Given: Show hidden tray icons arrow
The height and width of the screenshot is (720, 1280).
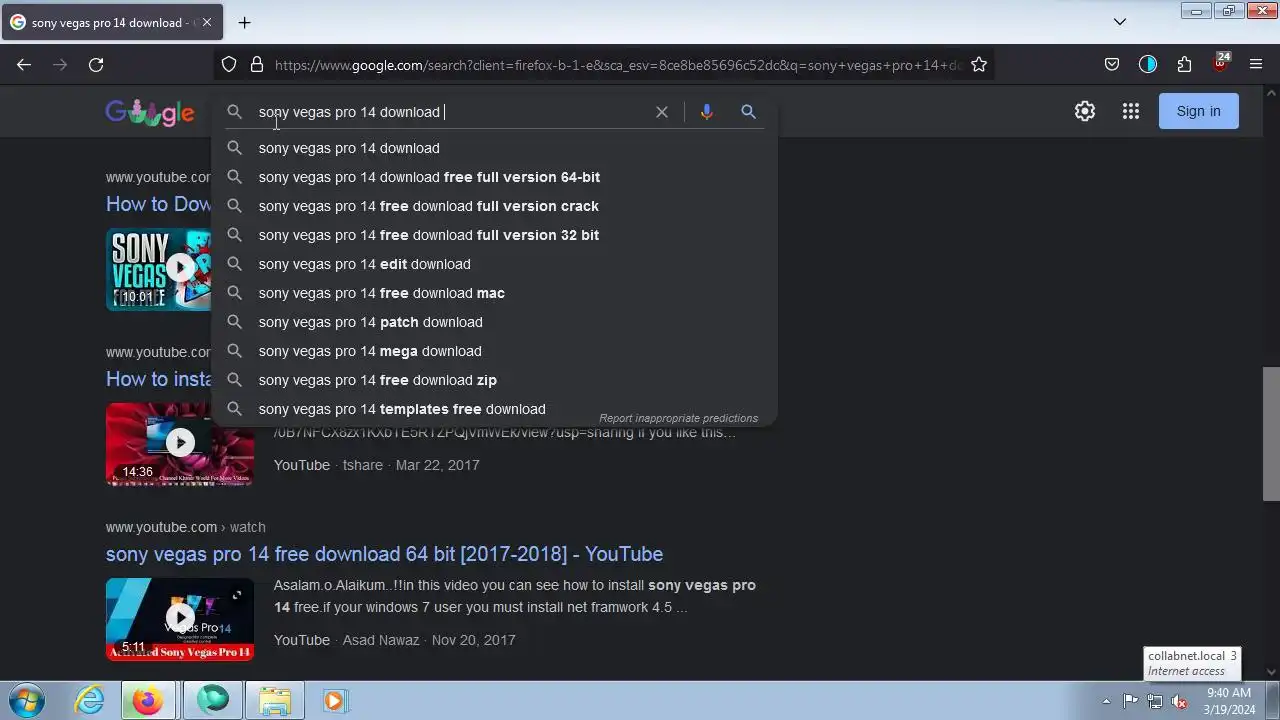Looking at the screenshot, I should point(1106,701).
